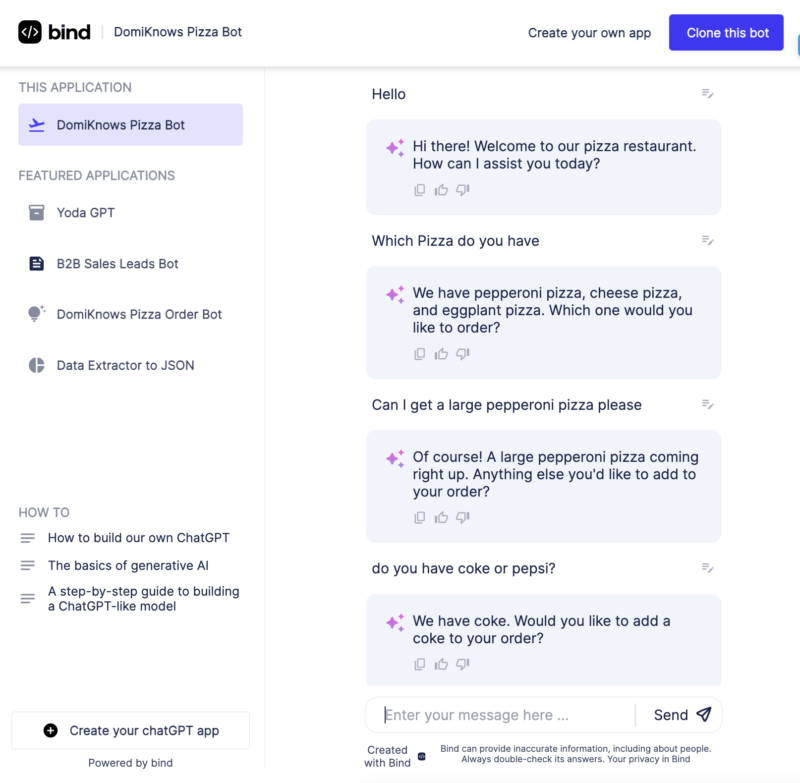Edit the 'do you have coke or pepsi?' message
The height and width of the screenshot is (783, 800).
(707, 567)
